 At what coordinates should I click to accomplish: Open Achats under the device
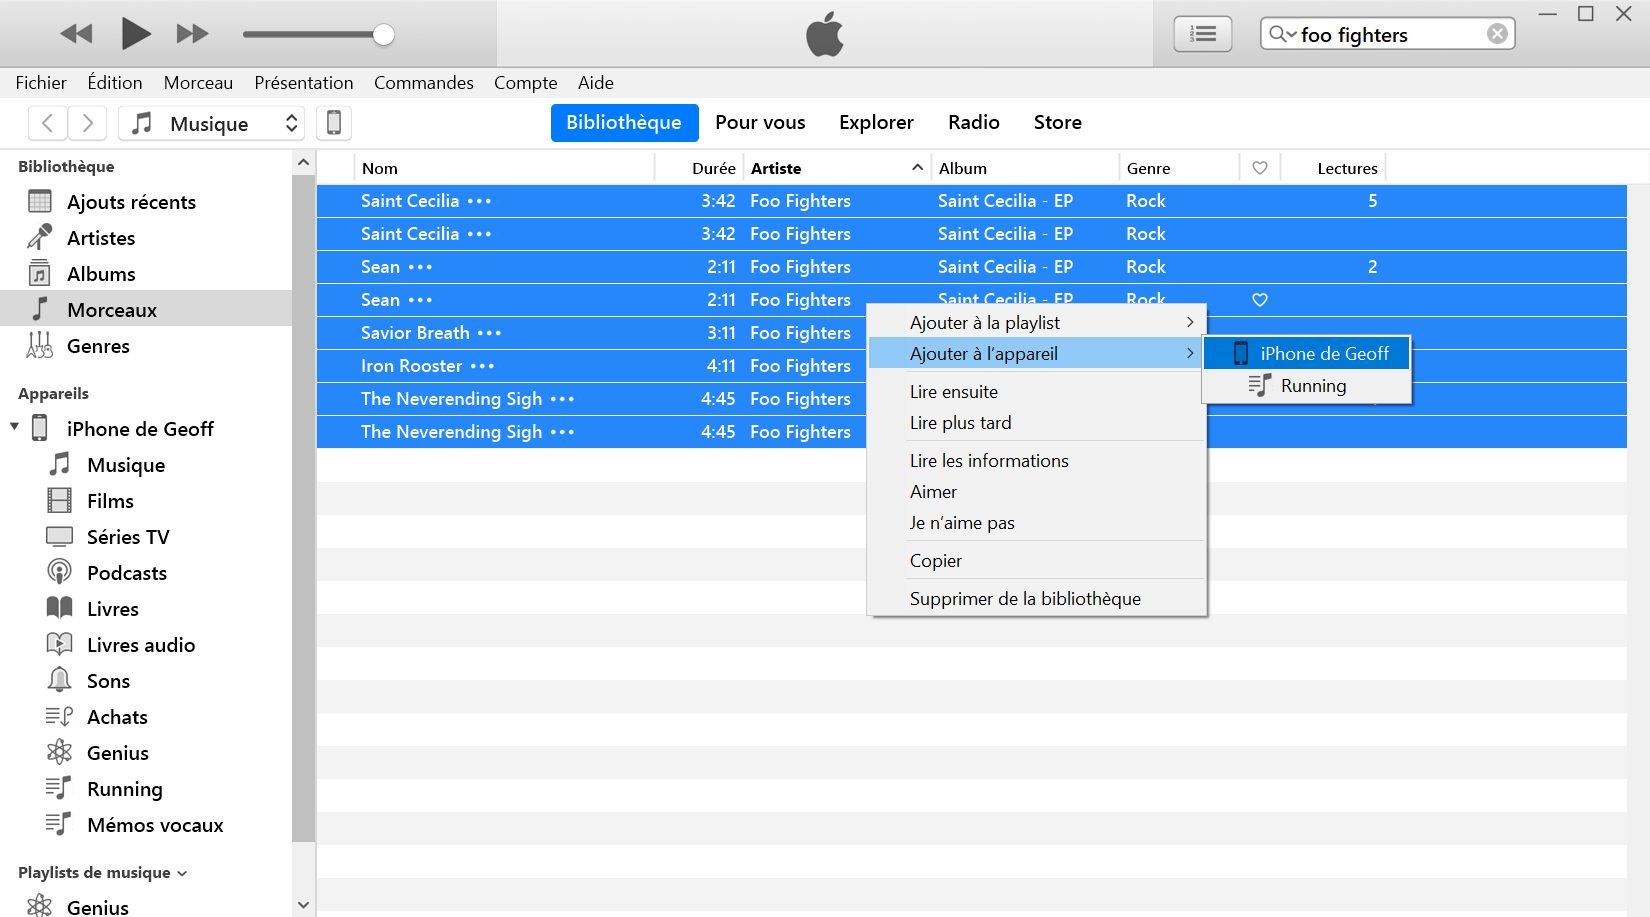click(117, 717)
